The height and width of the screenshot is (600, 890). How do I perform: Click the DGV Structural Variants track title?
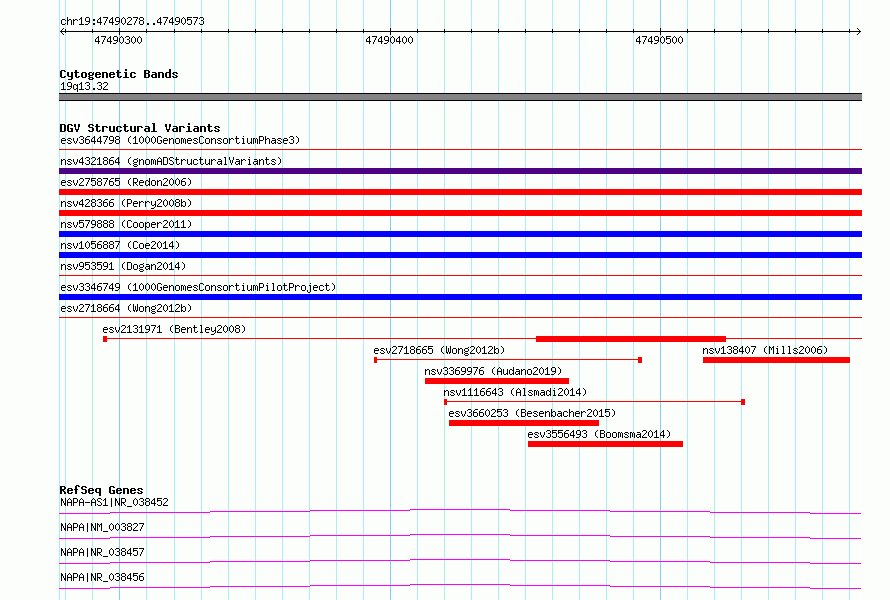[x=140, y=128]
